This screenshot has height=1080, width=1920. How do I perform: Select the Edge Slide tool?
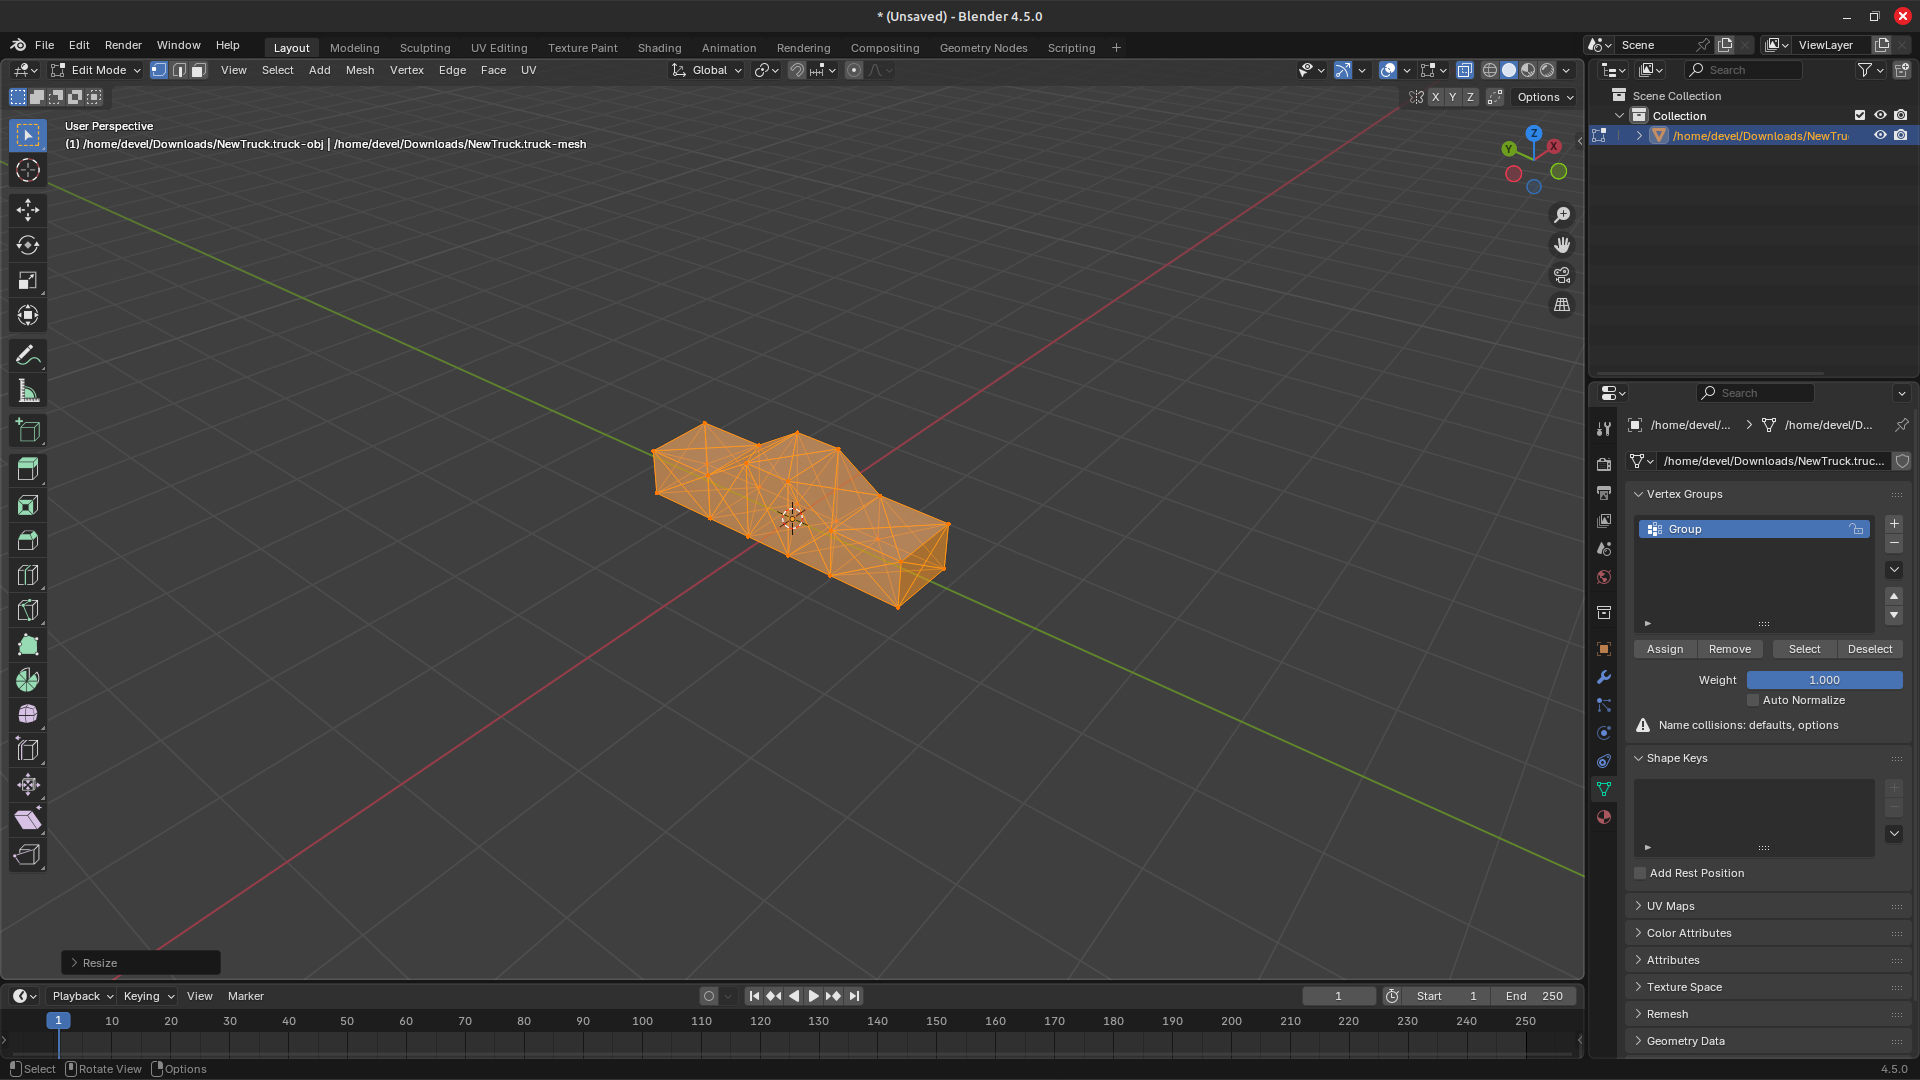[x=28, y=750]
